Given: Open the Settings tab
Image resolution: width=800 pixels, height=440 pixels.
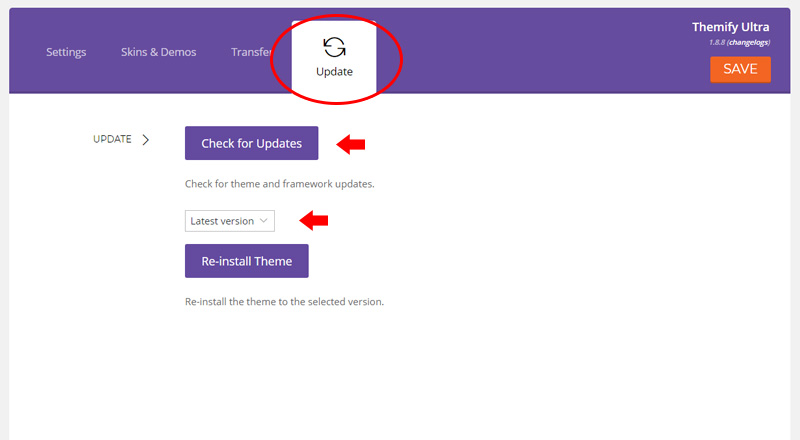Looking at the screenshot, I should tap(66, 52).
